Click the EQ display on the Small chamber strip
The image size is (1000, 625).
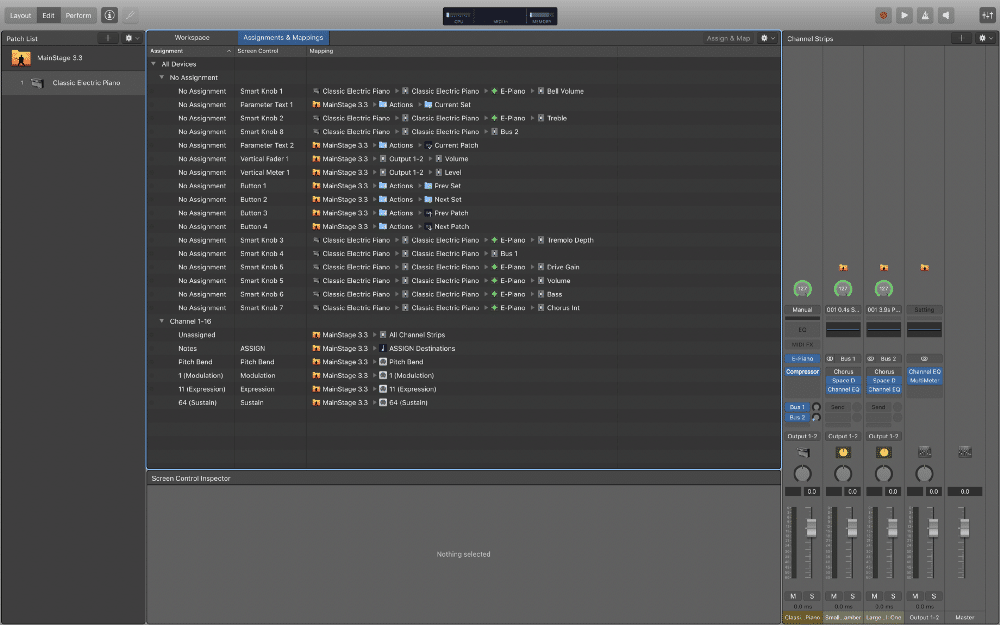(x=843, y=329)
